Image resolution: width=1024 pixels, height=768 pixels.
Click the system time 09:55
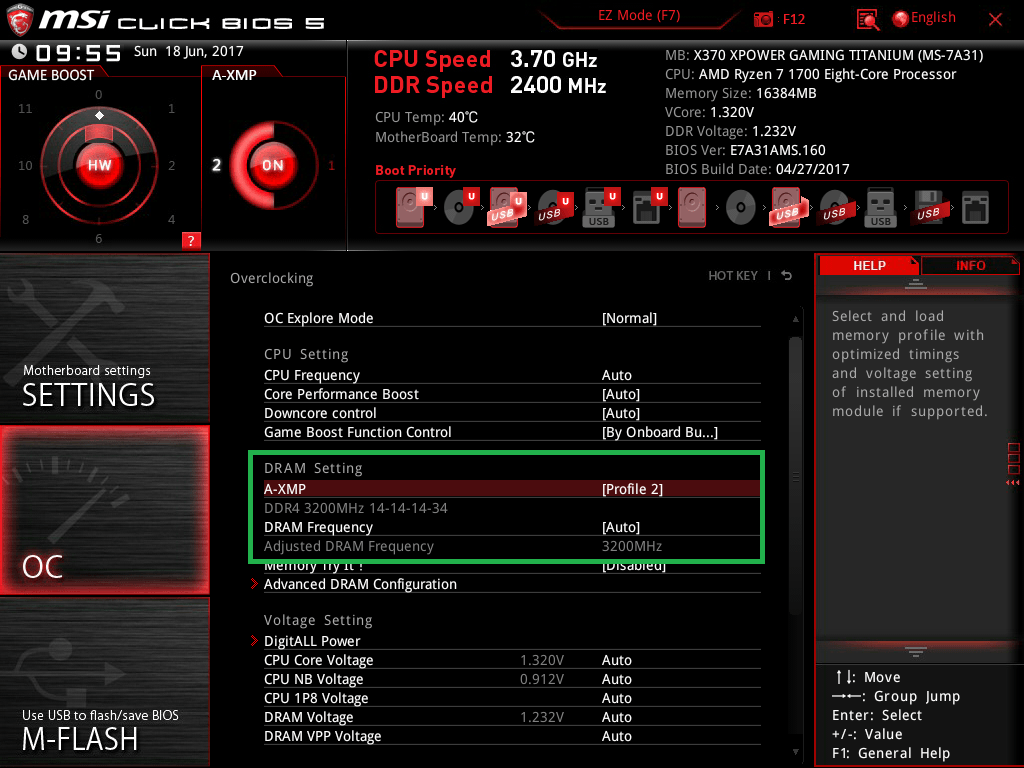(78, 53)
